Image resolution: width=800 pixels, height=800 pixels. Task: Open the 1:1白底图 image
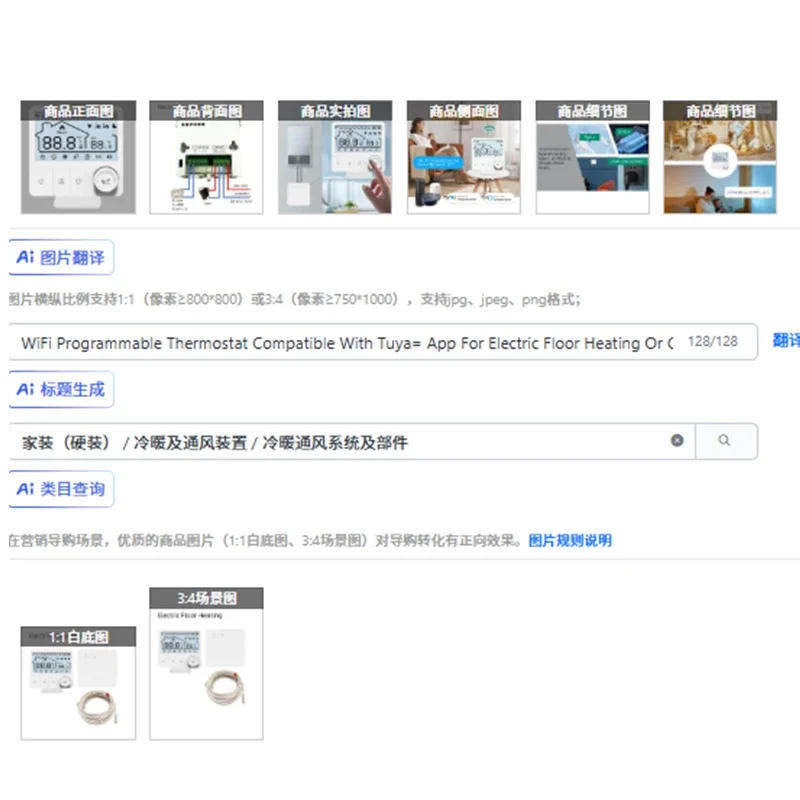(79, 683)
